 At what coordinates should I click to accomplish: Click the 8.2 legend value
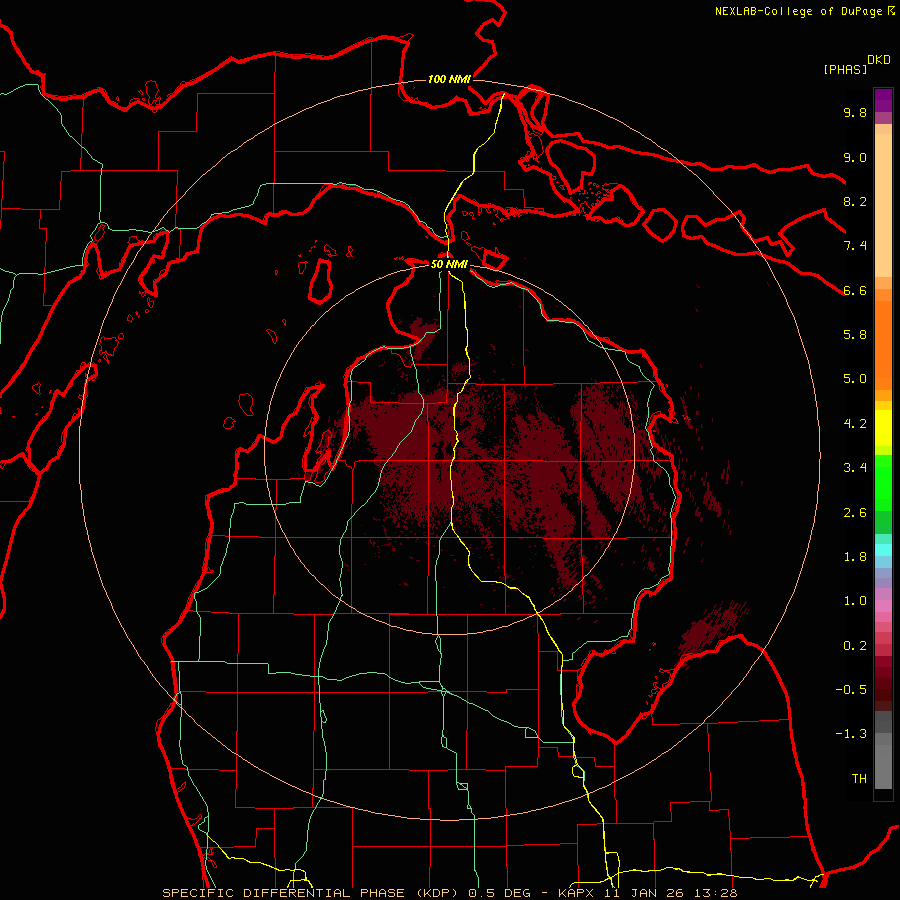coord(855,201)
